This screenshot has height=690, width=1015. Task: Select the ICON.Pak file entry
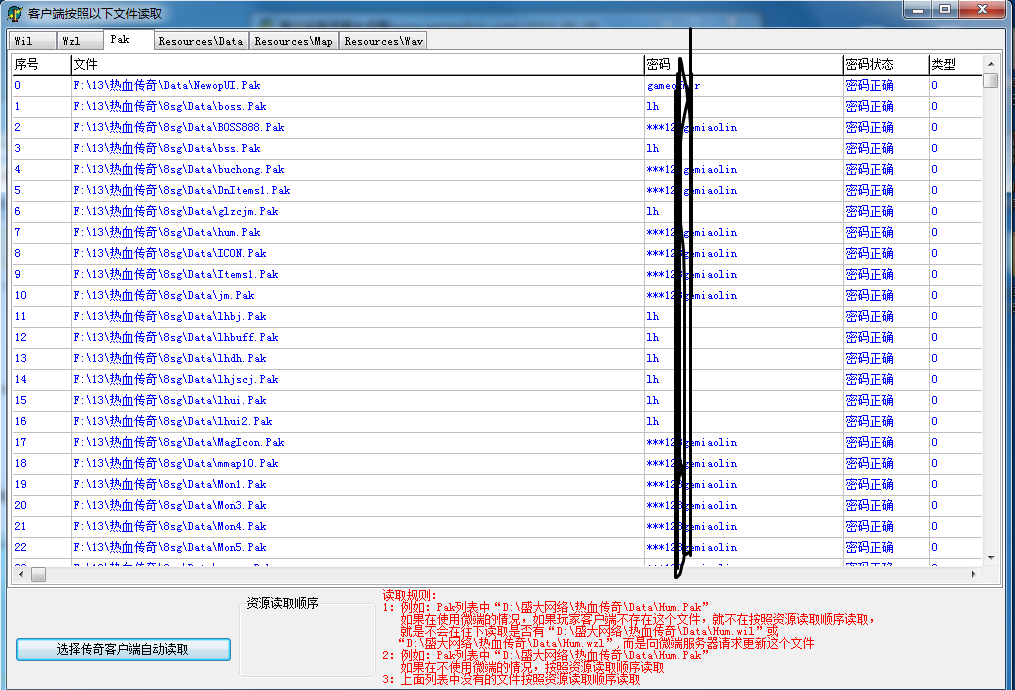tap(170, 253)
